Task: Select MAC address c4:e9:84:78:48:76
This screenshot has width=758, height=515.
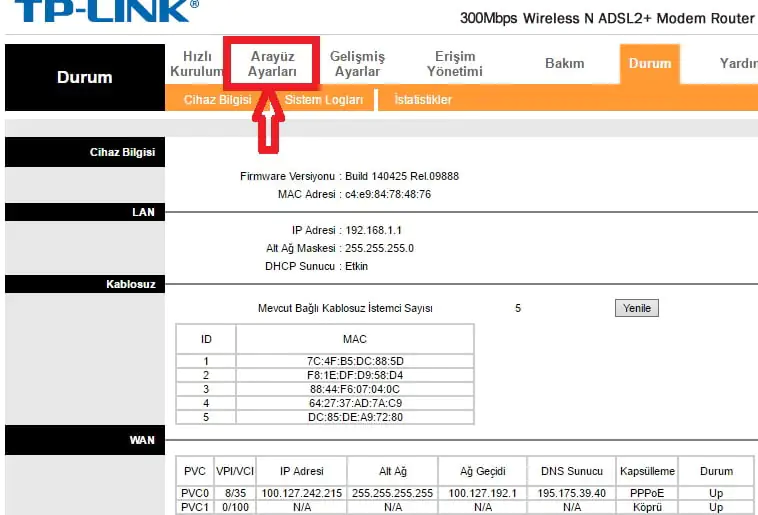Action: (x=388, y=194)
